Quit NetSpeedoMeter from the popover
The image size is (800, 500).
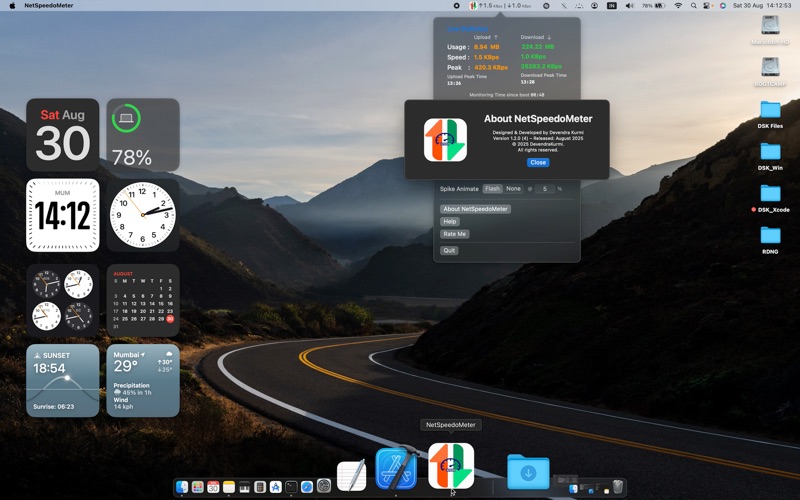click(x=449, y=251)
